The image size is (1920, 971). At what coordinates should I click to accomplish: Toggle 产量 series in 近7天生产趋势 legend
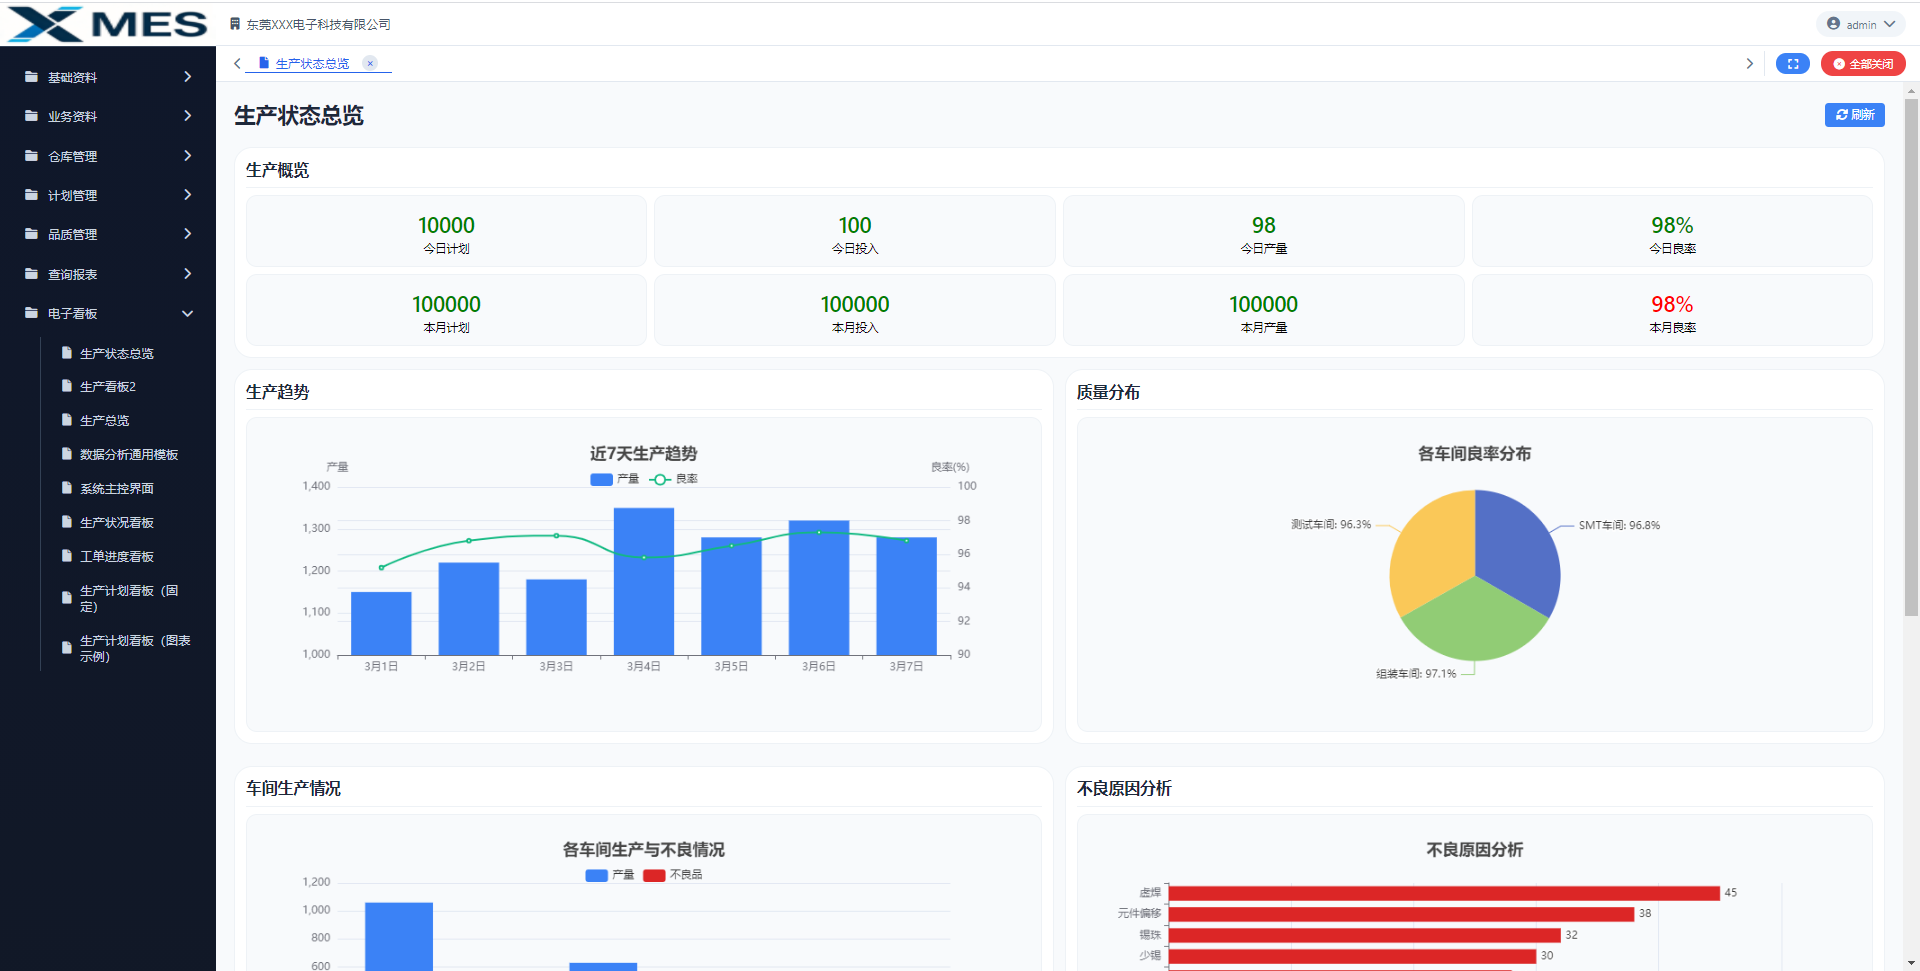click(614, 479)
